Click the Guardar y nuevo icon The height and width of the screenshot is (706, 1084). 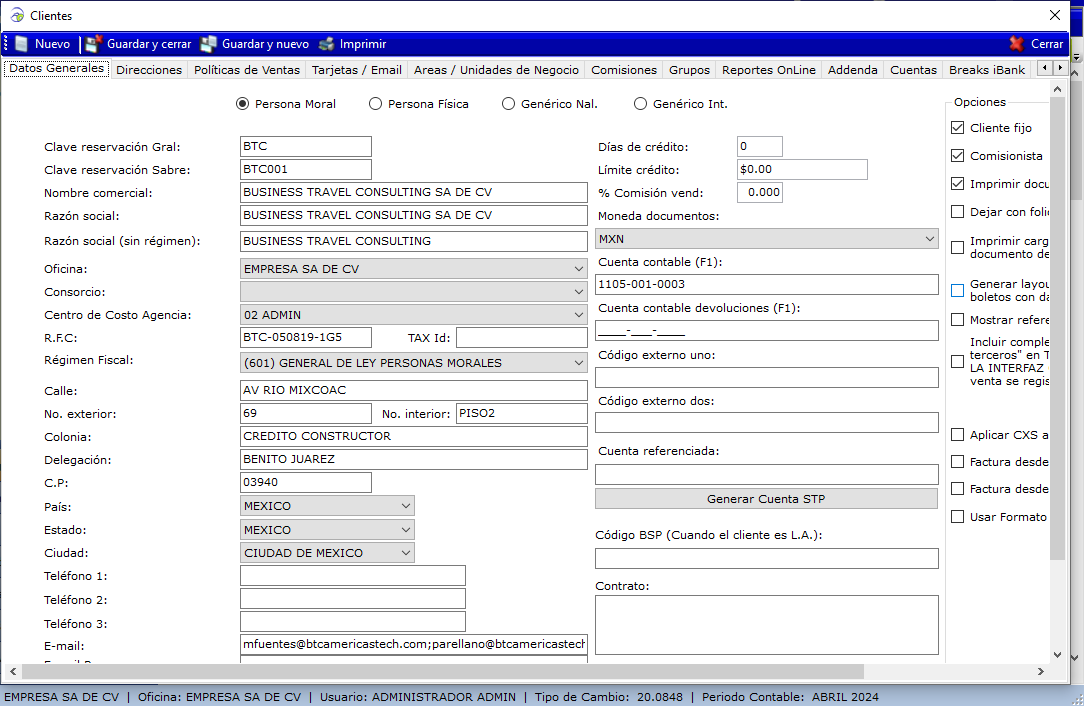point(208,44)
